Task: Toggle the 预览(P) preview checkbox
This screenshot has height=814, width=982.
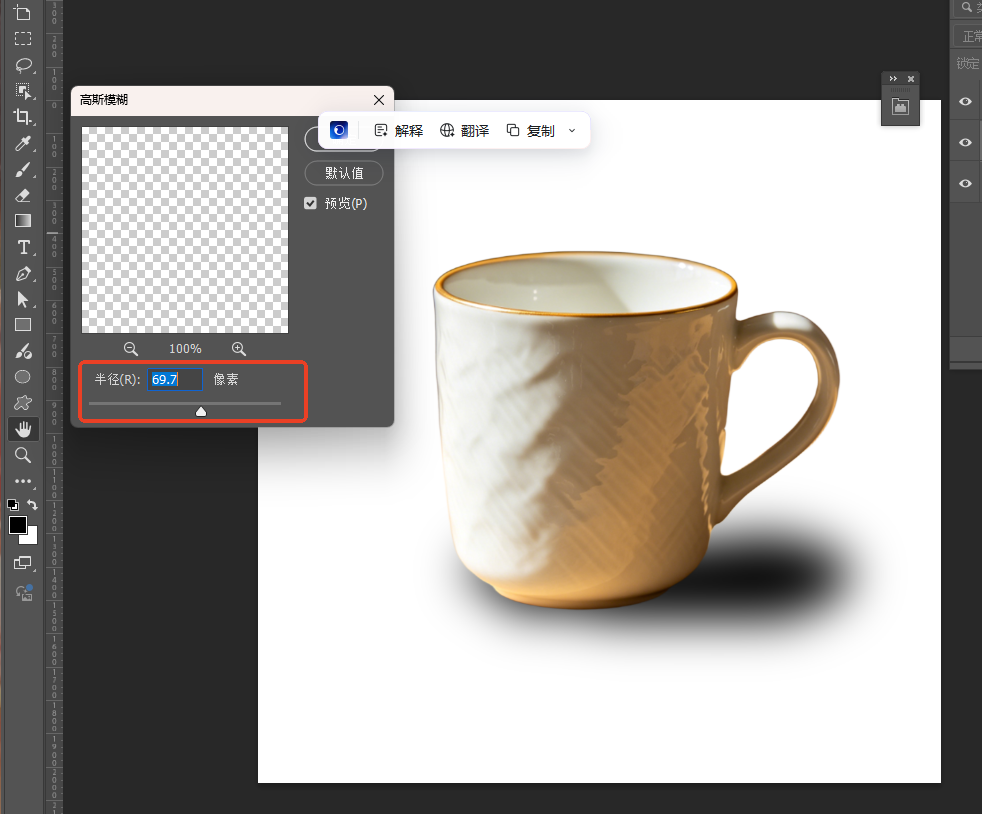Action: tap(310, 203)
